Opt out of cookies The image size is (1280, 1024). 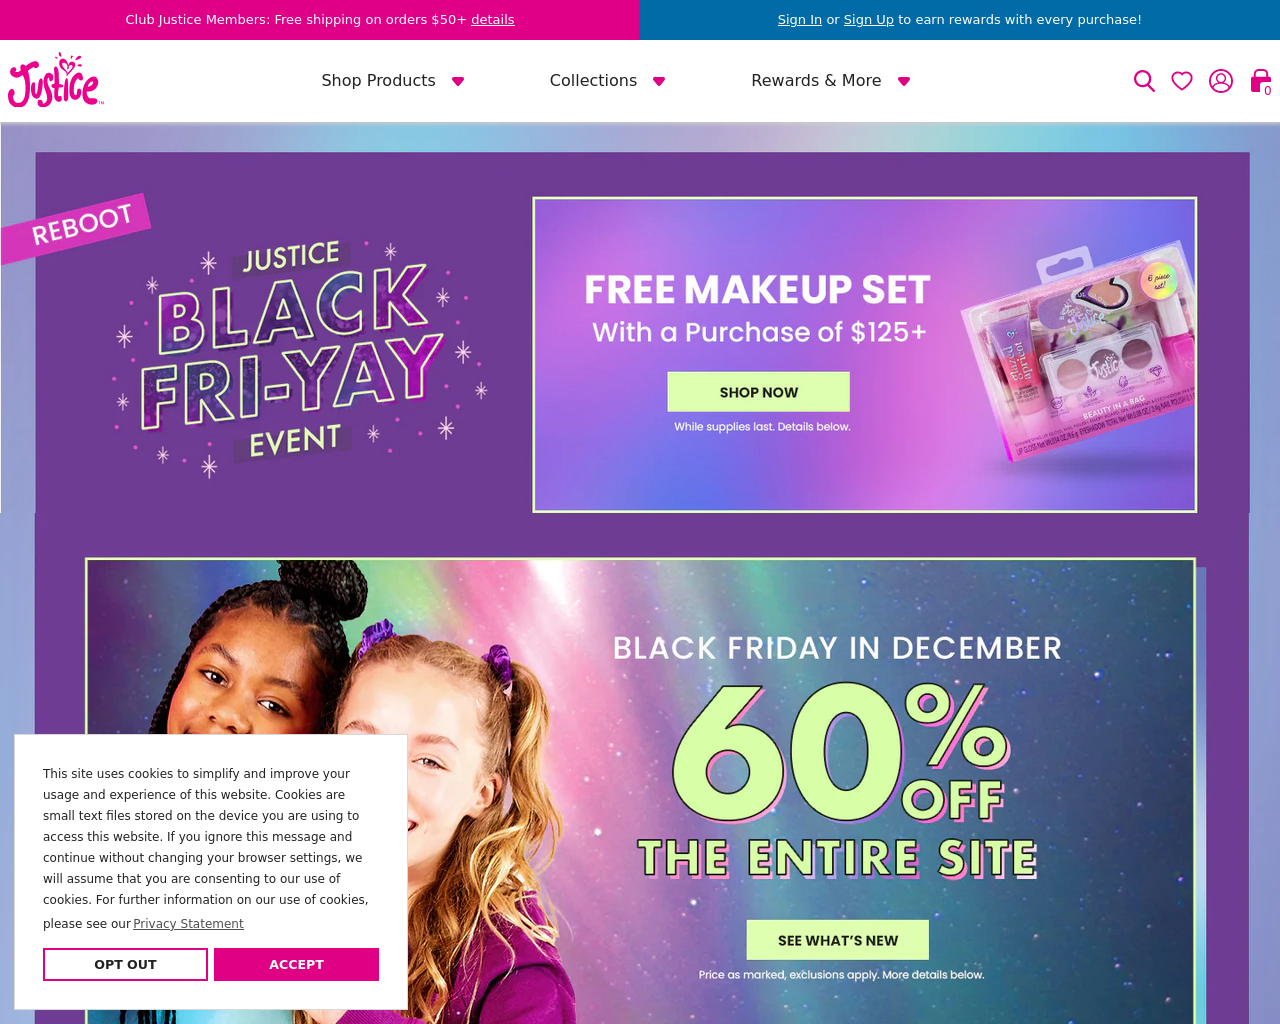125,964
